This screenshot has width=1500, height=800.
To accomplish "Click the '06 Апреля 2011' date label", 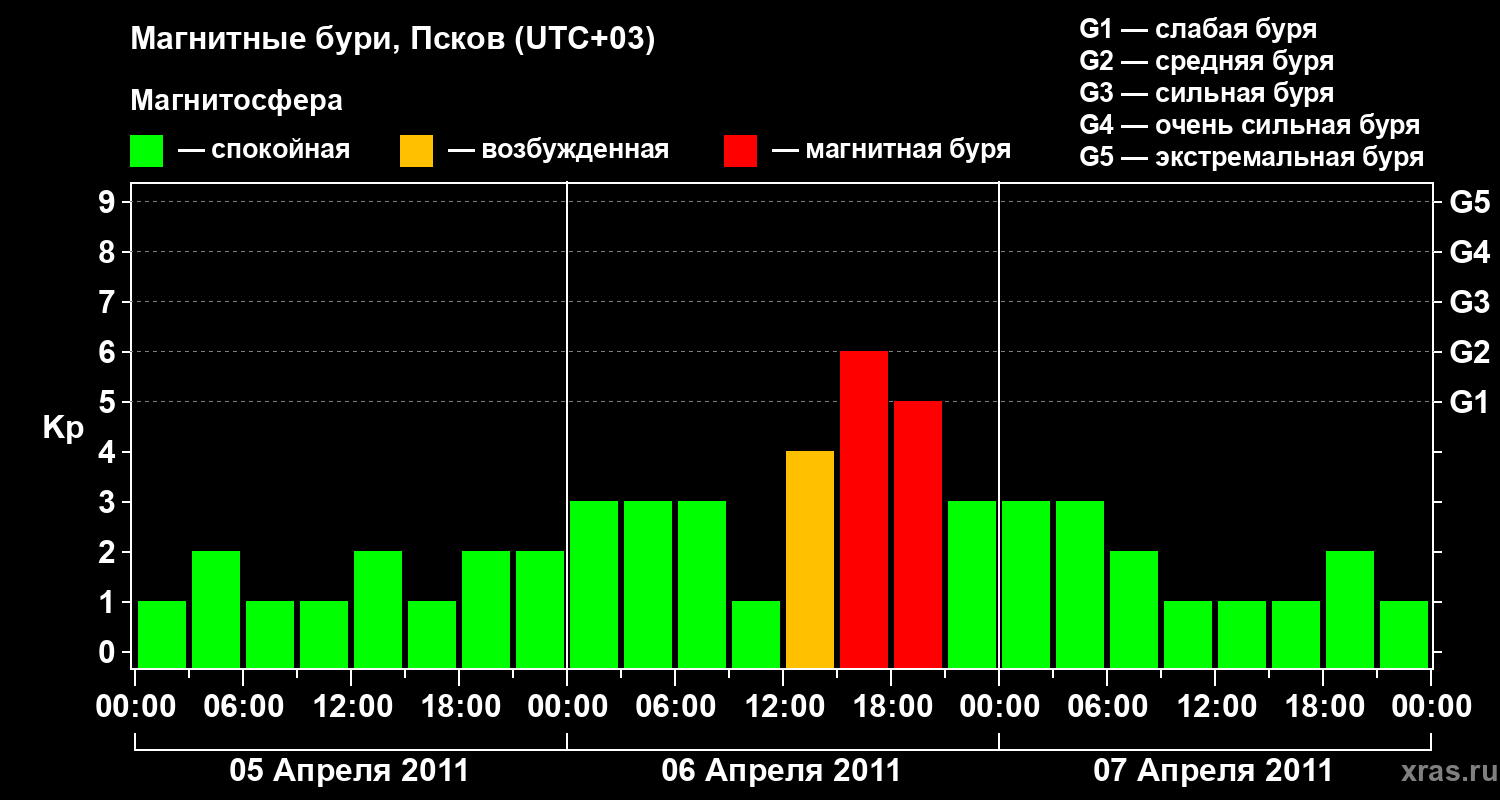I will coord(781,771).
